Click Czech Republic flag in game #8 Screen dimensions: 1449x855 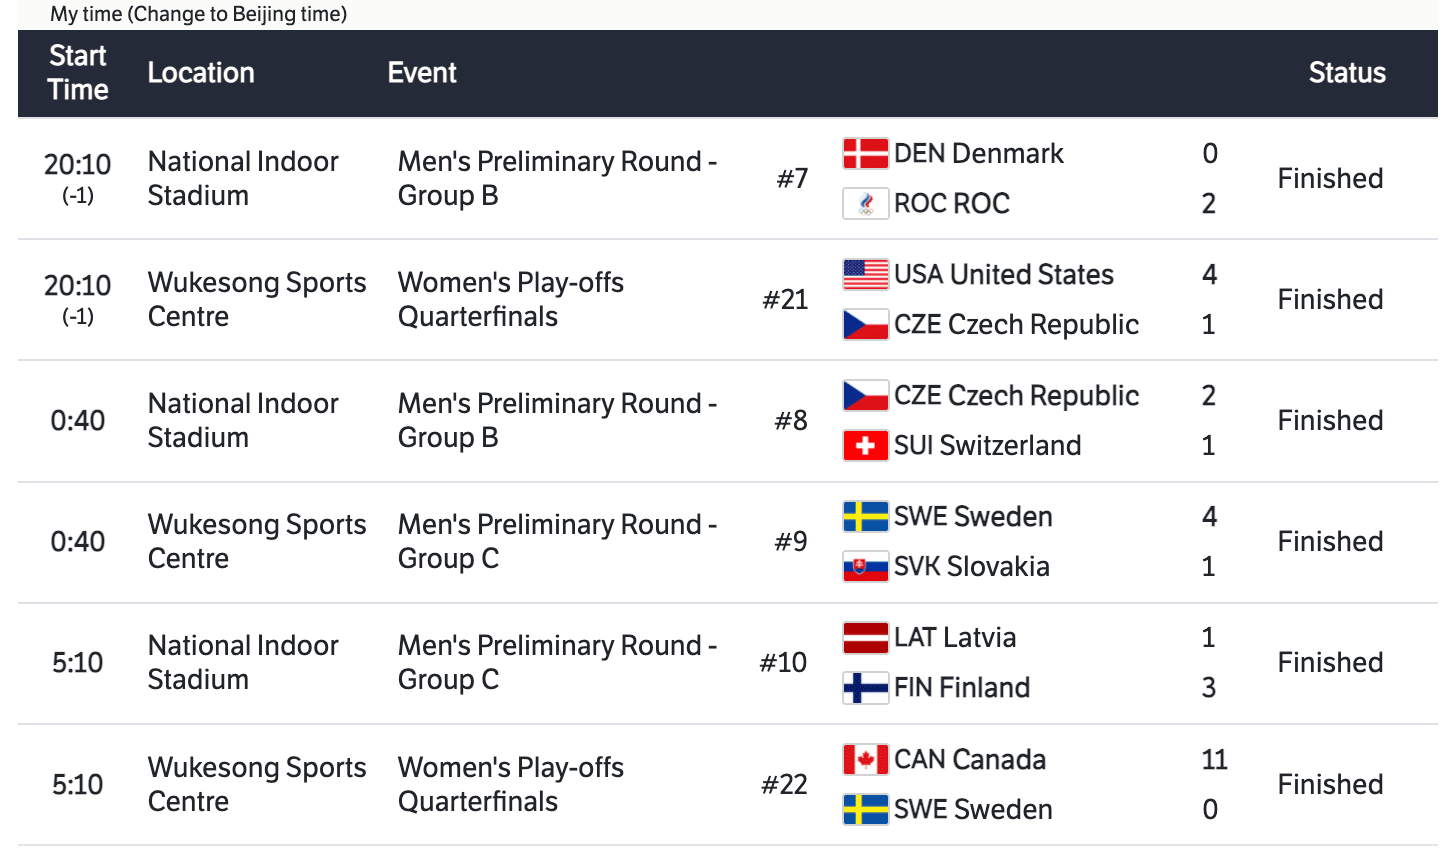pos(865,396)
